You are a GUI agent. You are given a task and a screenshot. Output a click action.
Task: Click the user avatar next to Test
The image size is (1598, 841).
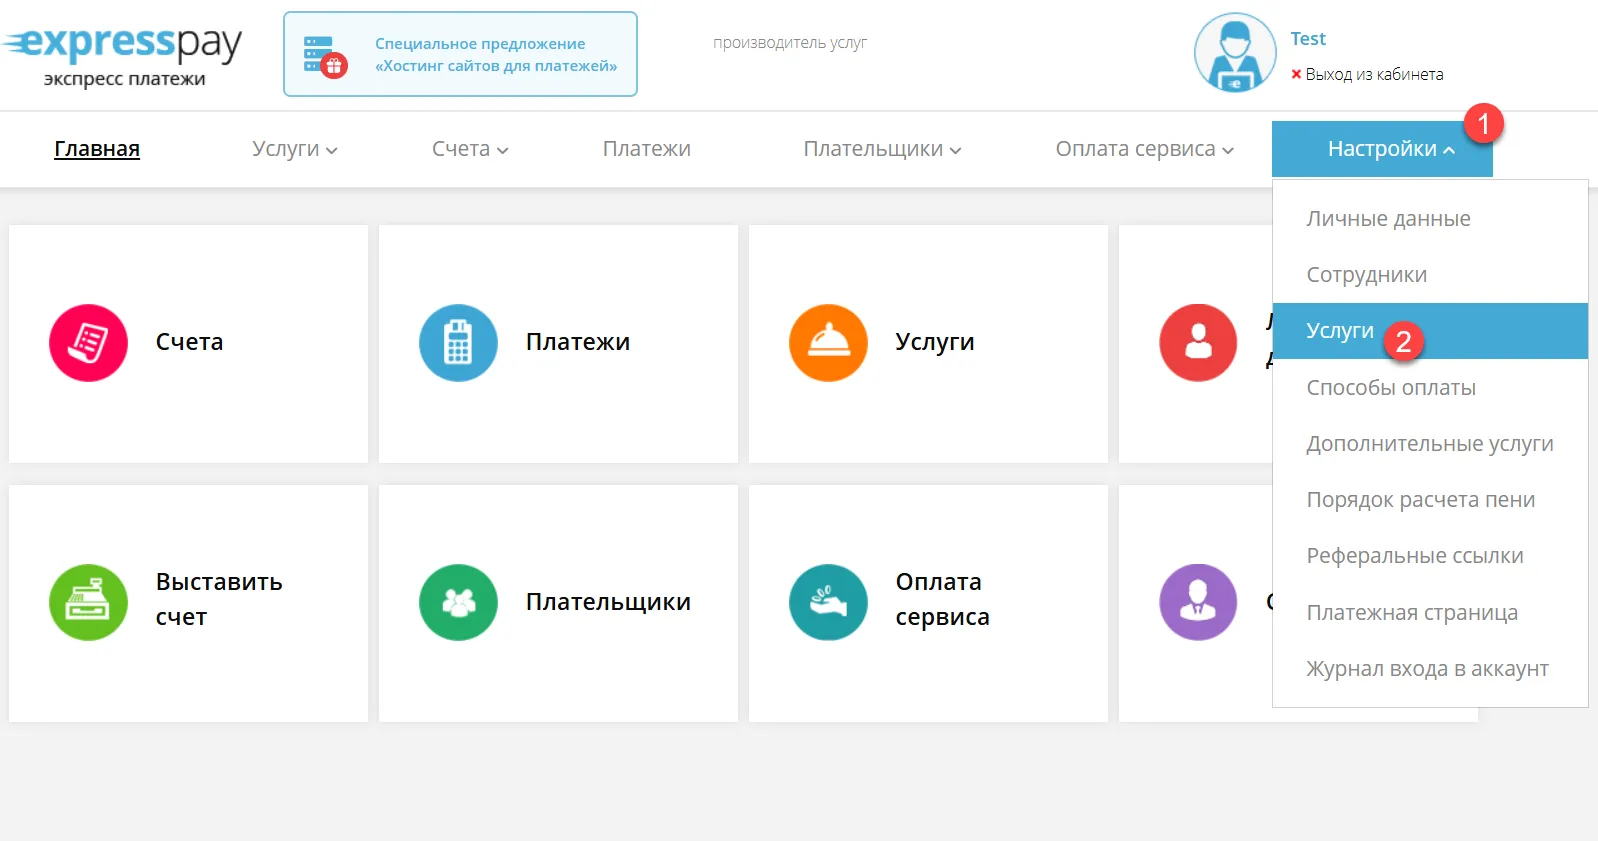pos(1235,53)
